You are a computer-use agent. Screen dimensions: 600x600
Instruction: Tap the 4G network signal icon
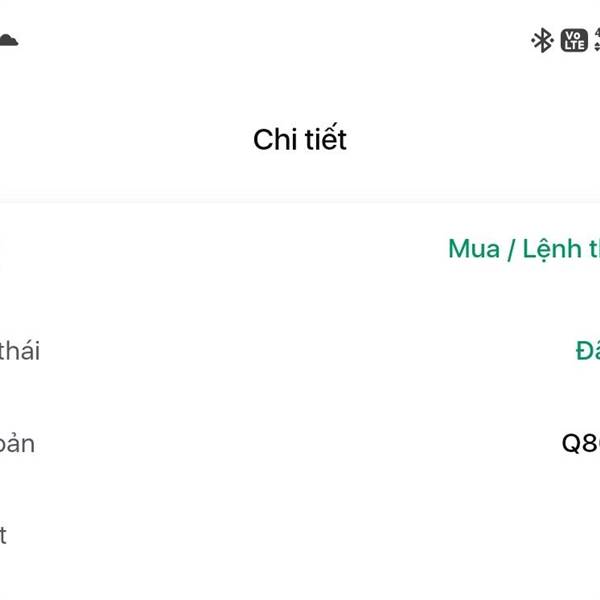[x=596, y=40]
